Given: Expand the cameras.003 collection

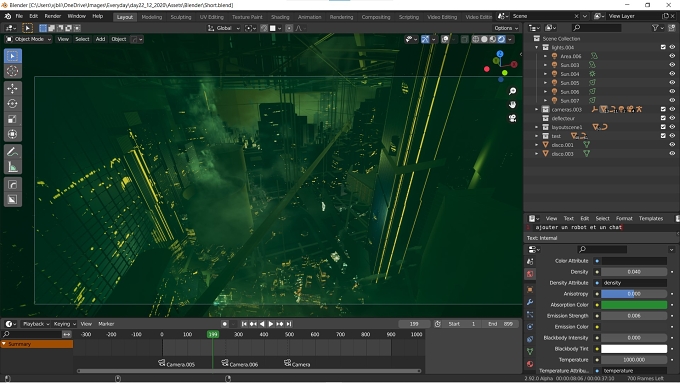Looking at the screenshot, I should tap(536, 109).
